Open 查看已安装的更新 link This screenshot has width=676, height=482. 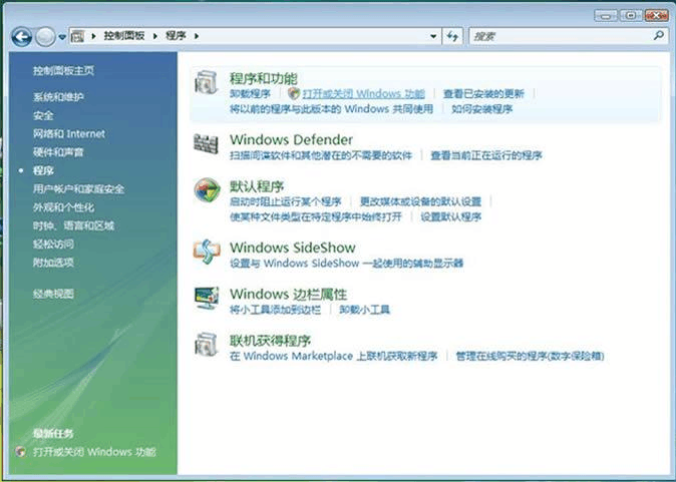point(482,93)
